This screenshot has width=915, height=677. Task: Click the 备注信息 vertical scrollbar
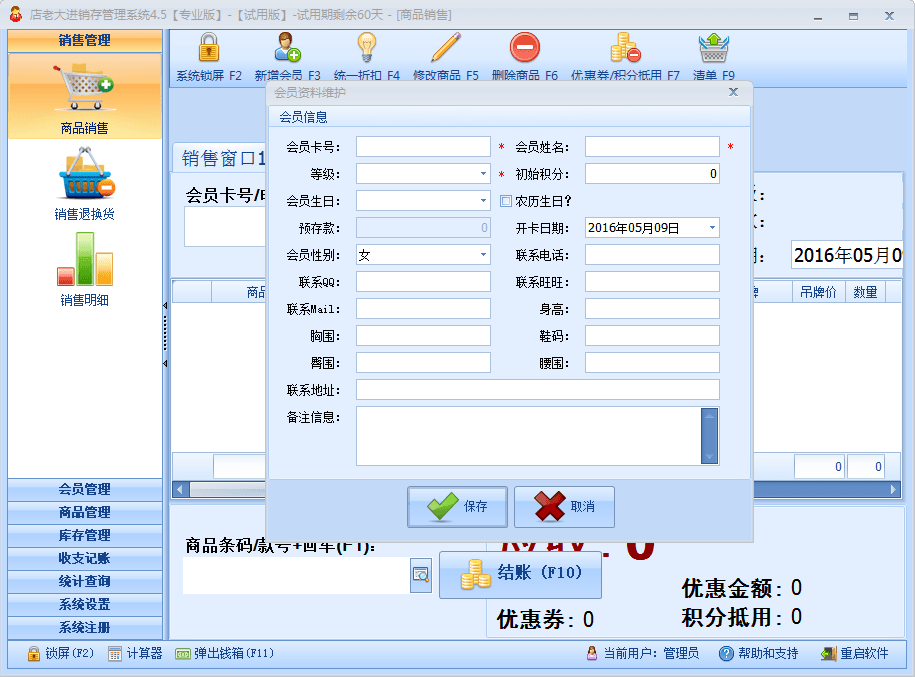709,435
